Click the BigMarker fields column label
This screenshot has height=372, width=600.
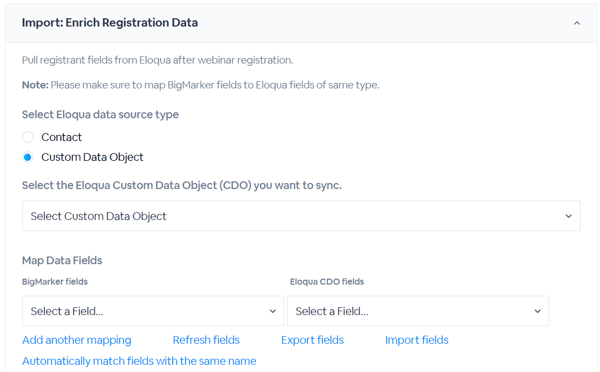click(55, 282)
